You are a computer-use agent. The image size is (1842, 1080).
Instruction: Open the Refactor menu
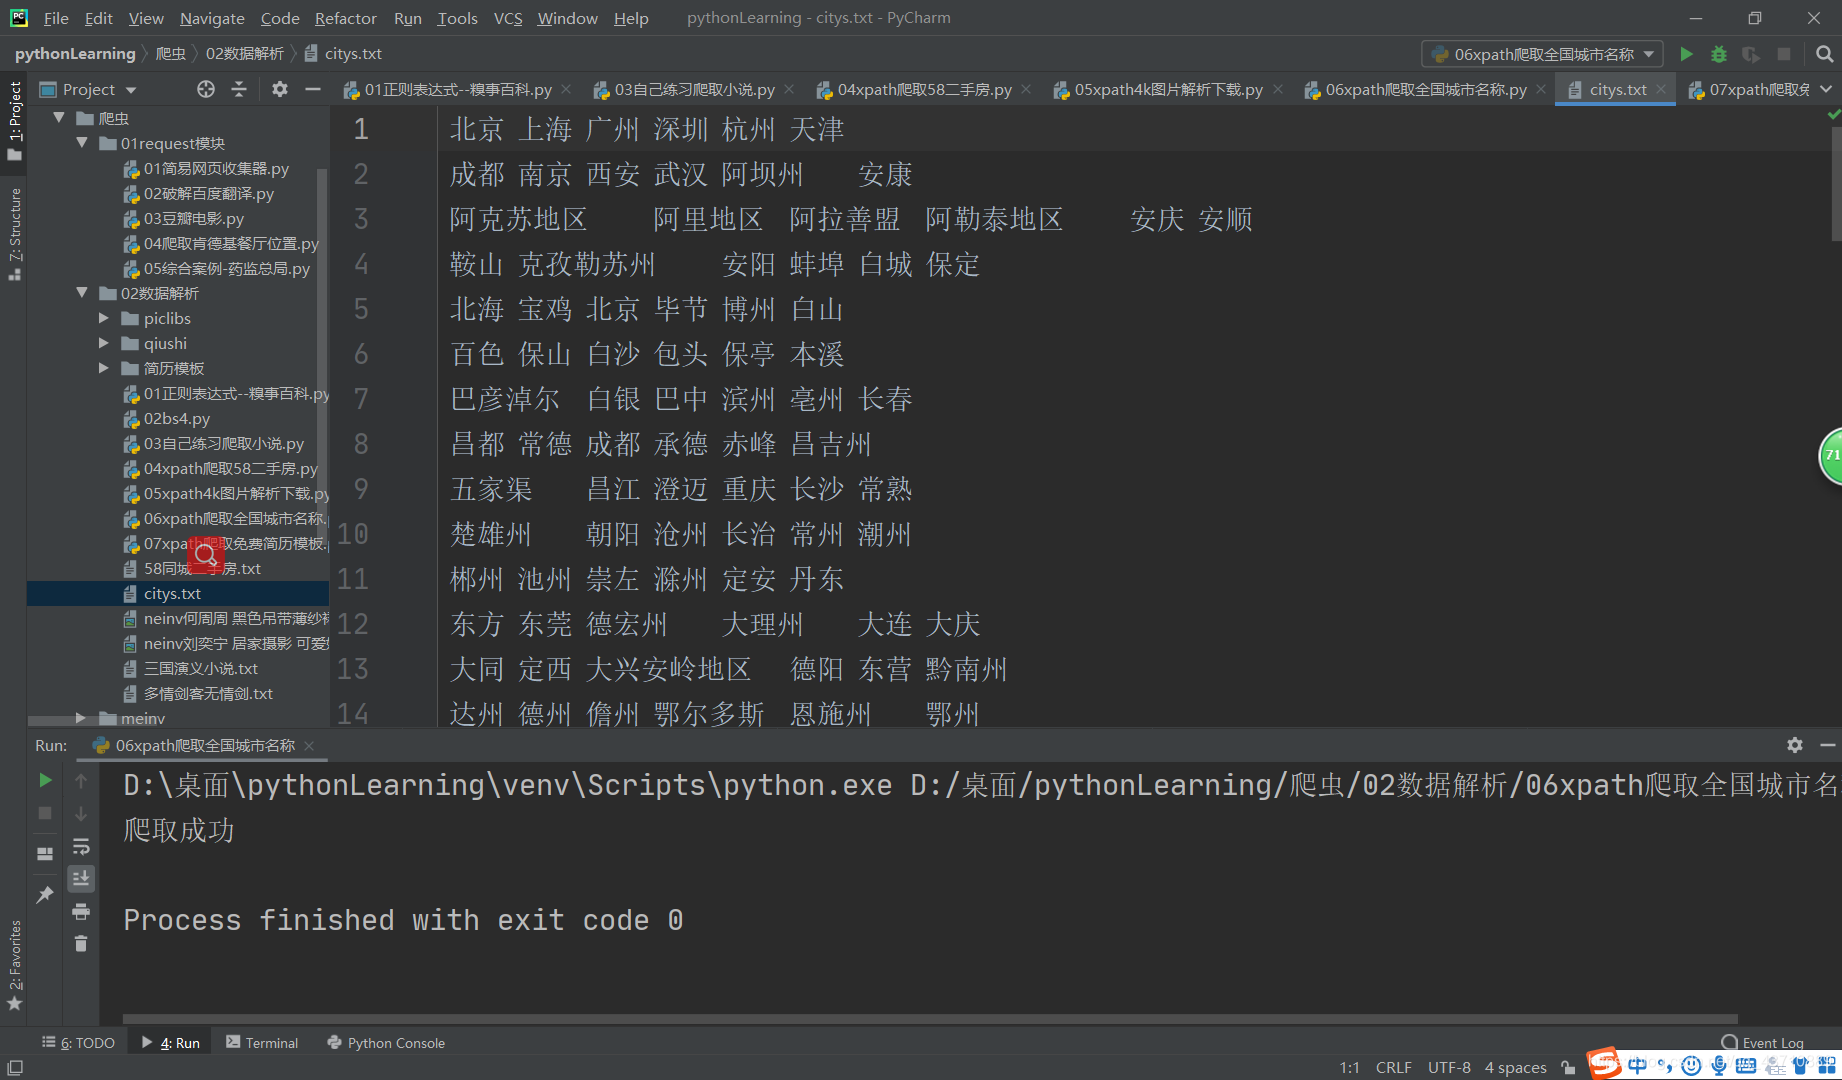point(345,18)
